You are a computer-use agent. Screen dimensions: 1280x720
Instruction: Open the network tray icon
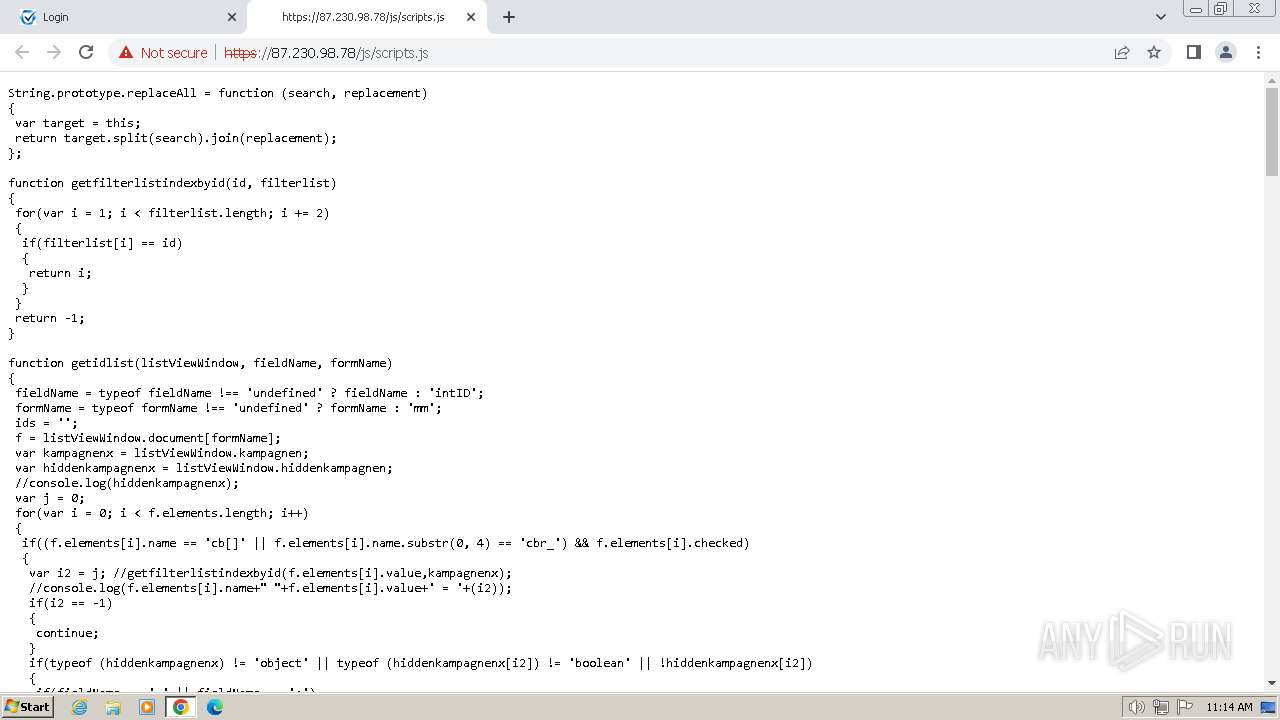point(1161,707)
